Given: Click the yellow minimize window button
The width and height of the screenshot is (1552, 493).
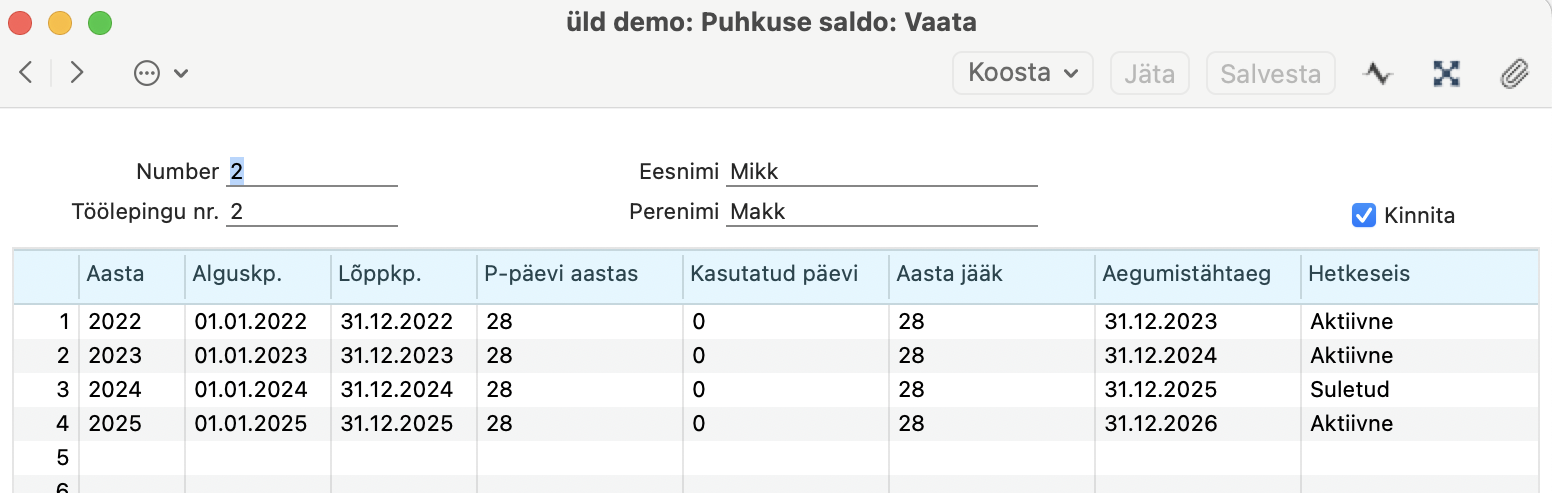Looking at the screenshot, I should [60, 22].
